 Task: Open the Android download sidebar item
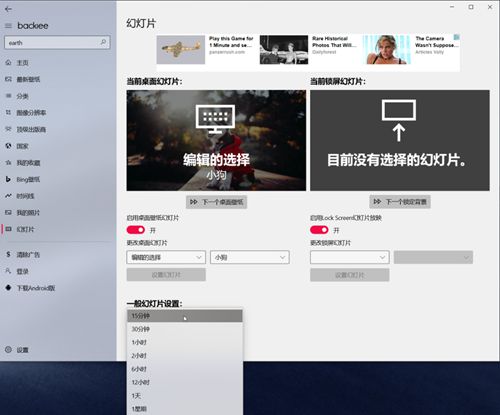pos(30,288)
